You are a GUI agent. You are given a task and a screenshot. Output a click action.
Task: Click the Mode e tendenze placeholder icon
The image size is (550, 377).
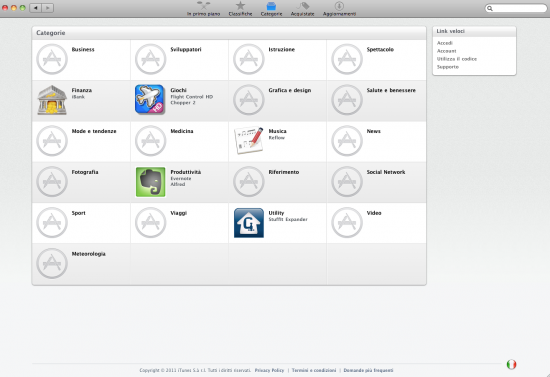[52, 141]
